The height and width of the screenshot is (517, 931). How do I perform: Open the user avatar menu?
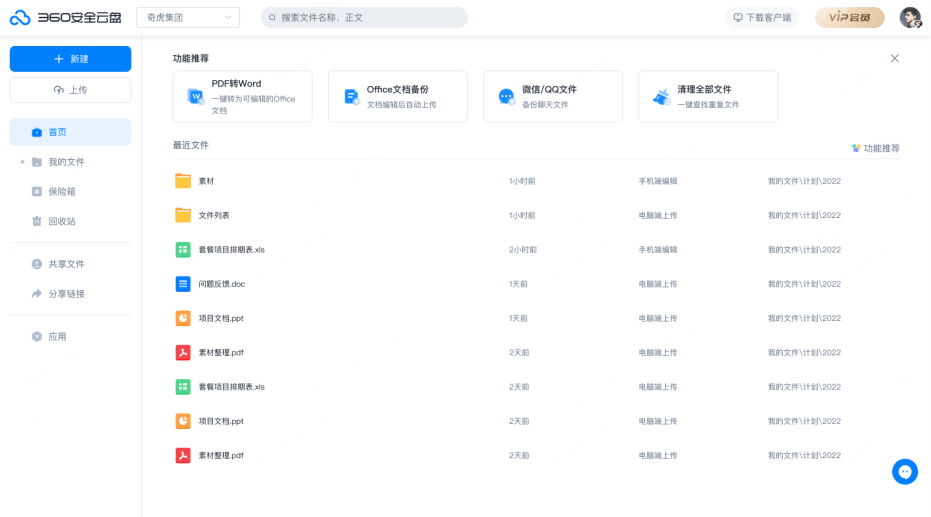pos(910,18)
